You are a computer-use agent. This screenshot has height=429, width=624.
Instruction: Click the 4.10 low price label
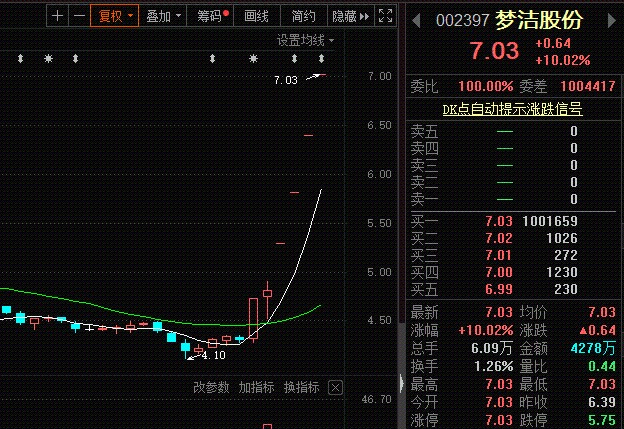[214, 355]
